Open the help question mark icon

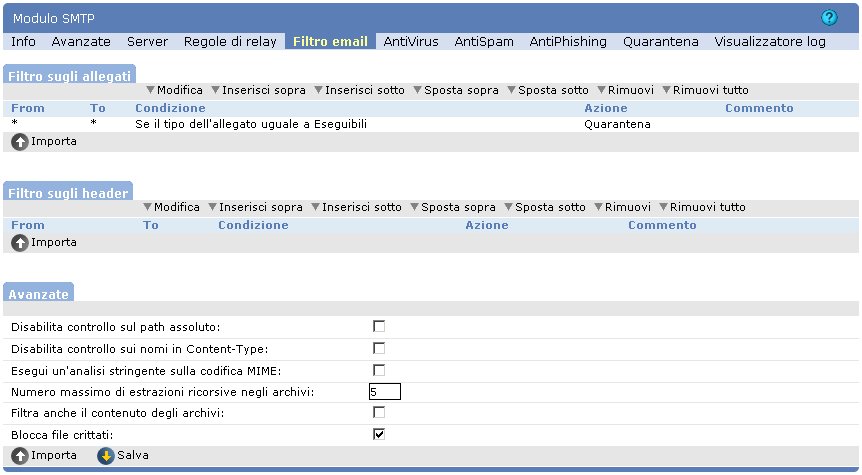pos(828,18)
